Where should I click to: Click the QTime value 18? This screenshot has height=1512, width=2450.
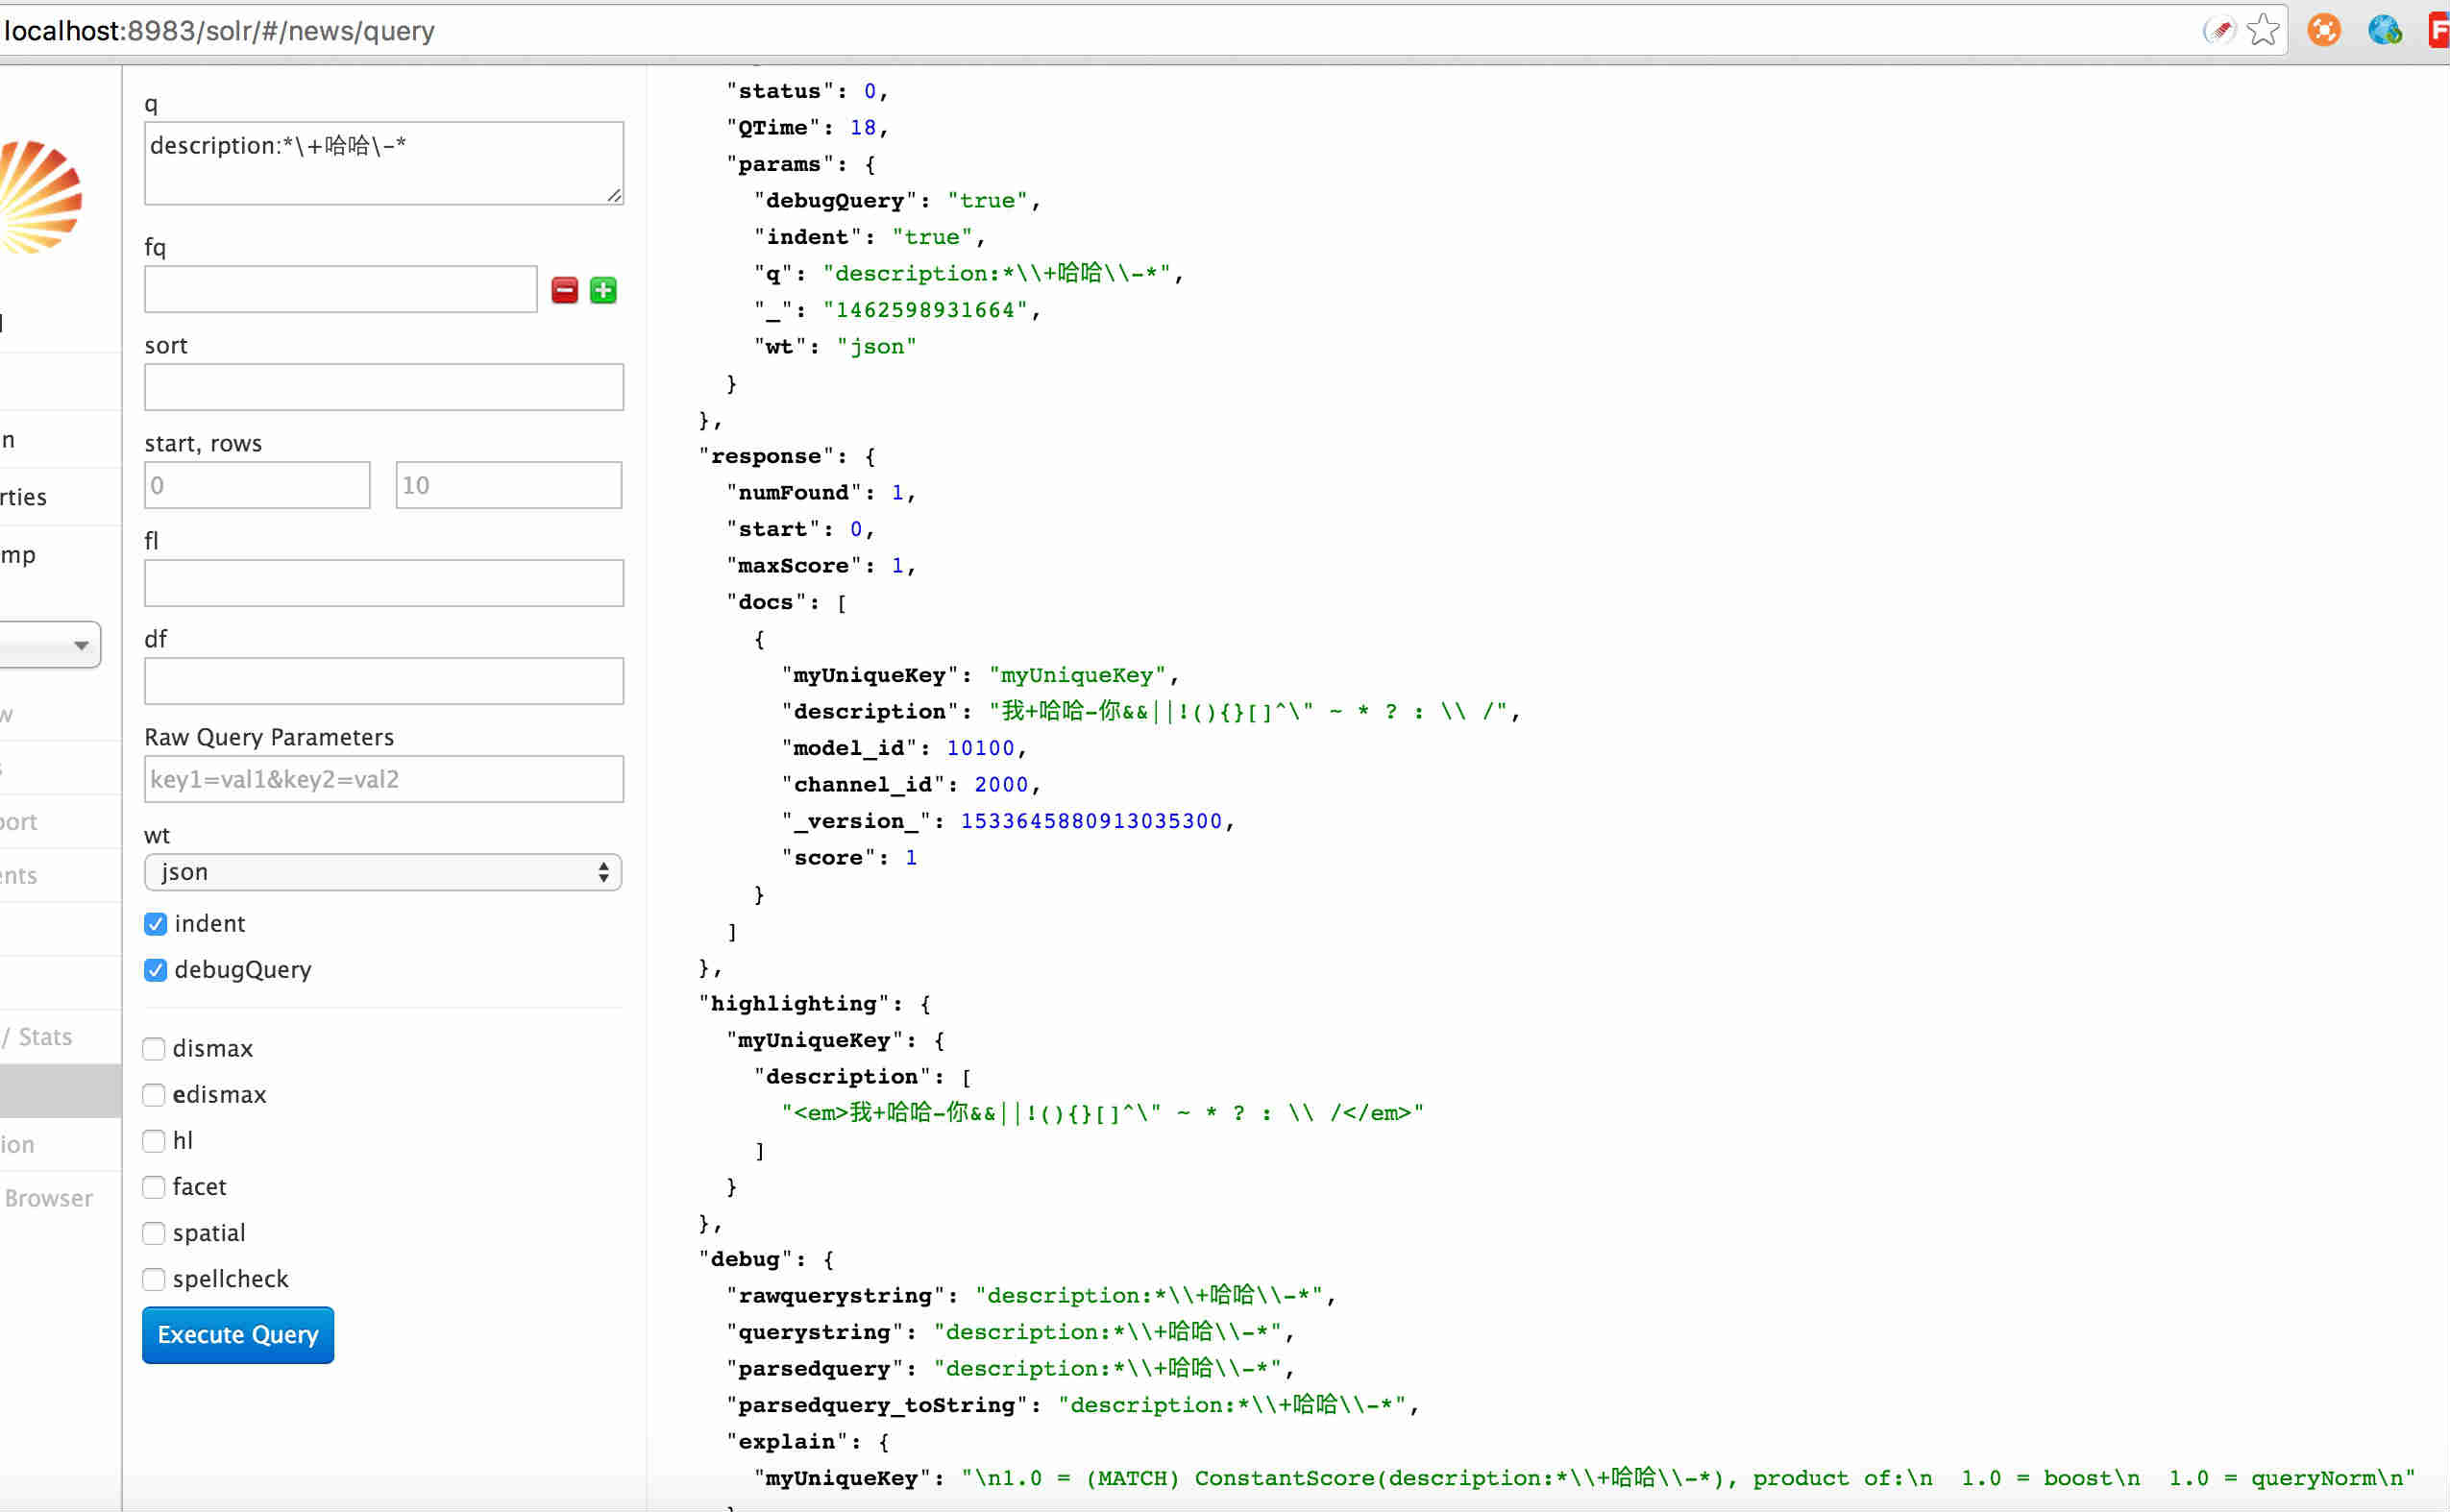pos(863,127)
